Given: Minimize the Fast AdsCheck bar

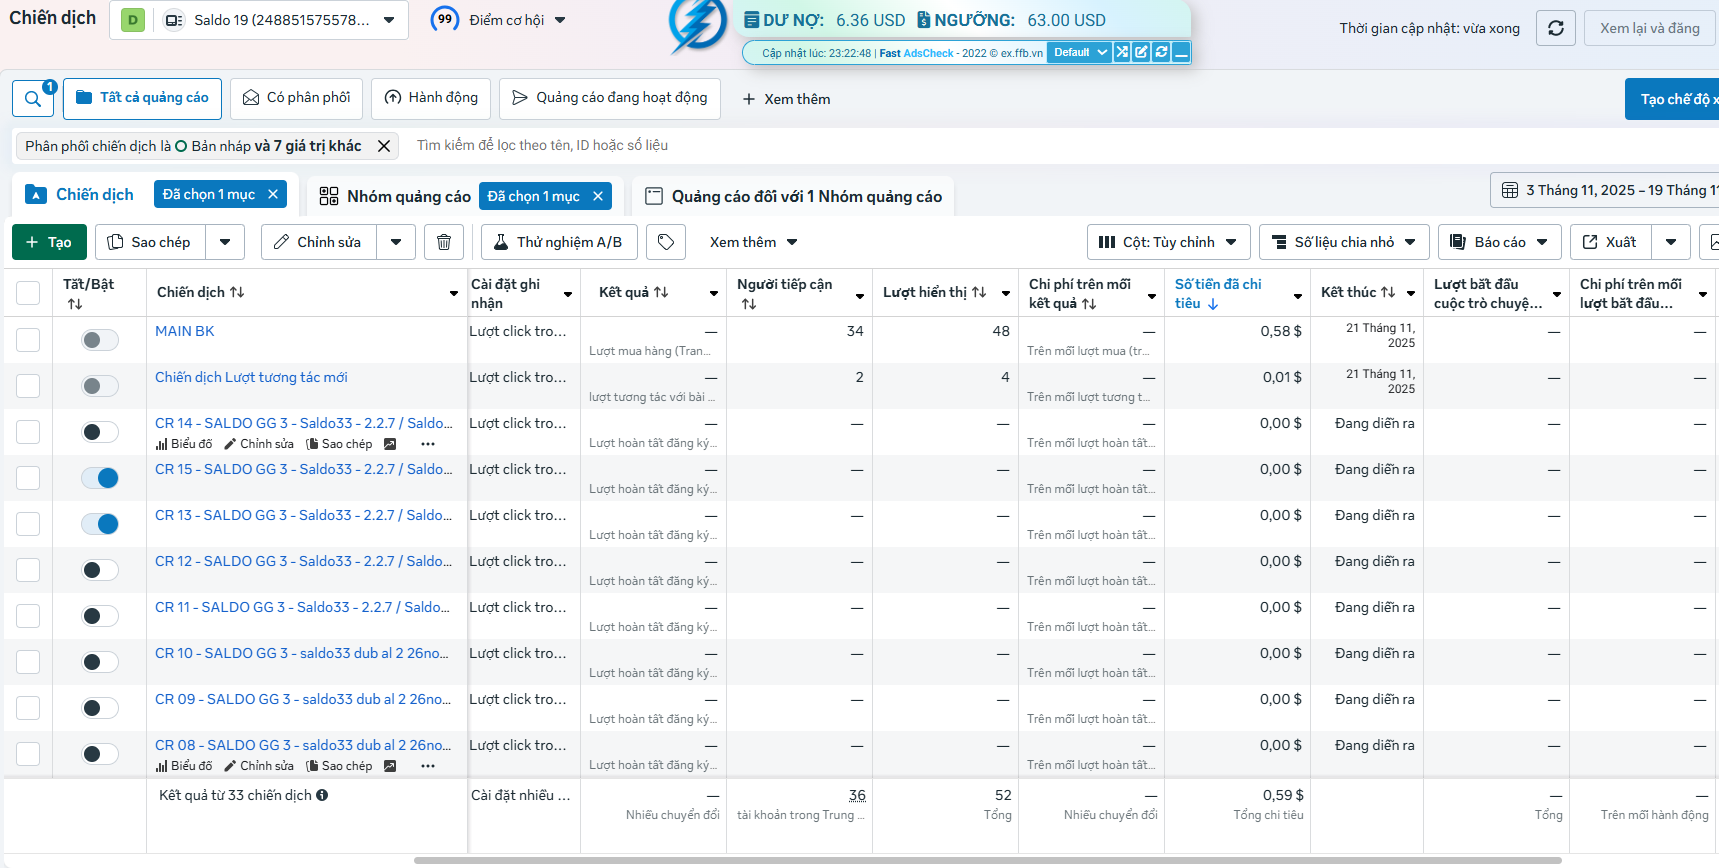Looking at the screenshot, I should [x=1181, y=52].
